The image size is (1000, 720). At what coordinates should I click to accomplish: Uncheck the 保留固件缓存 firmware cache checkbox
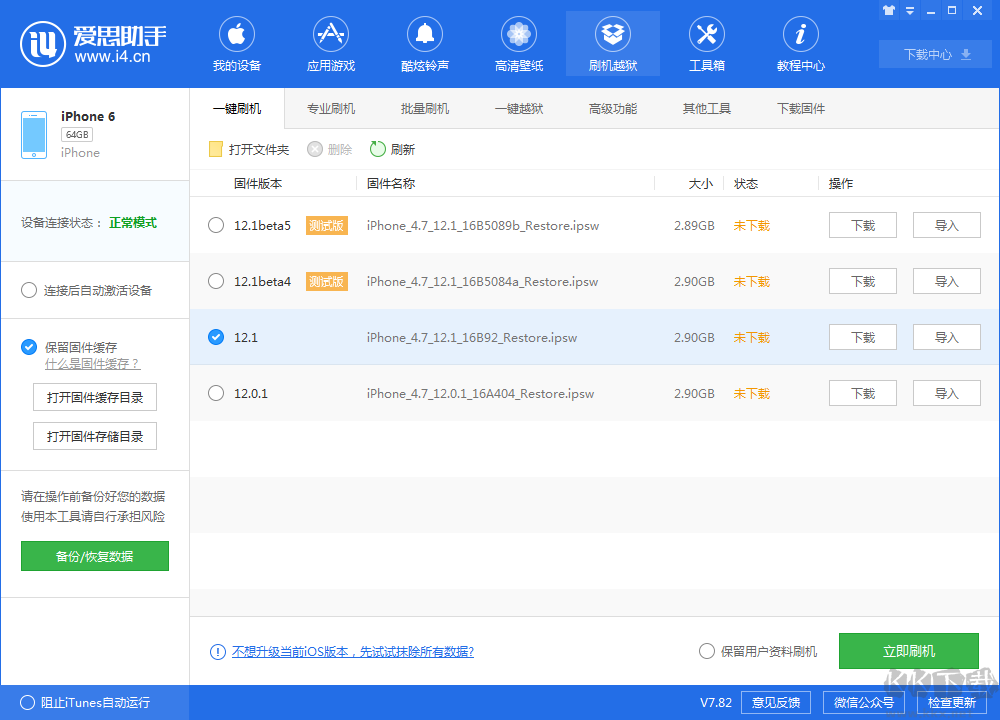[29, 347]
